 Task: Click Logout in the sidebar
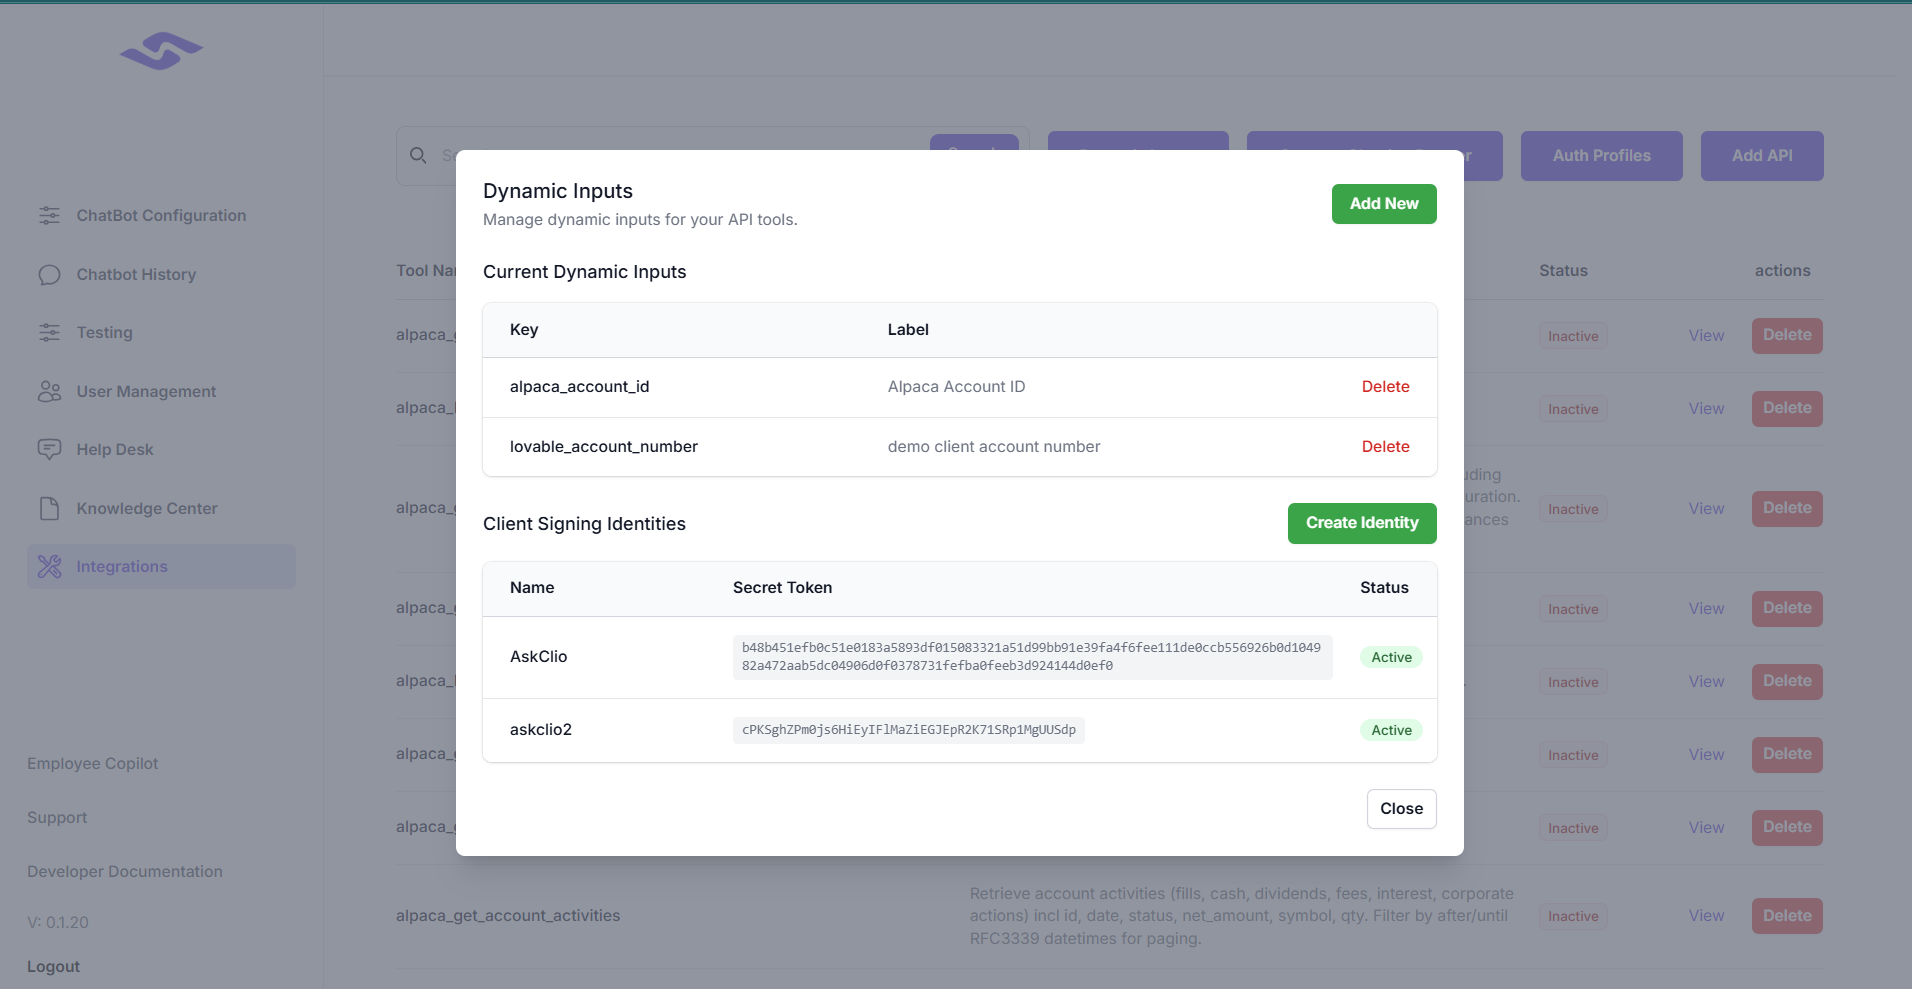click(54, 966)
